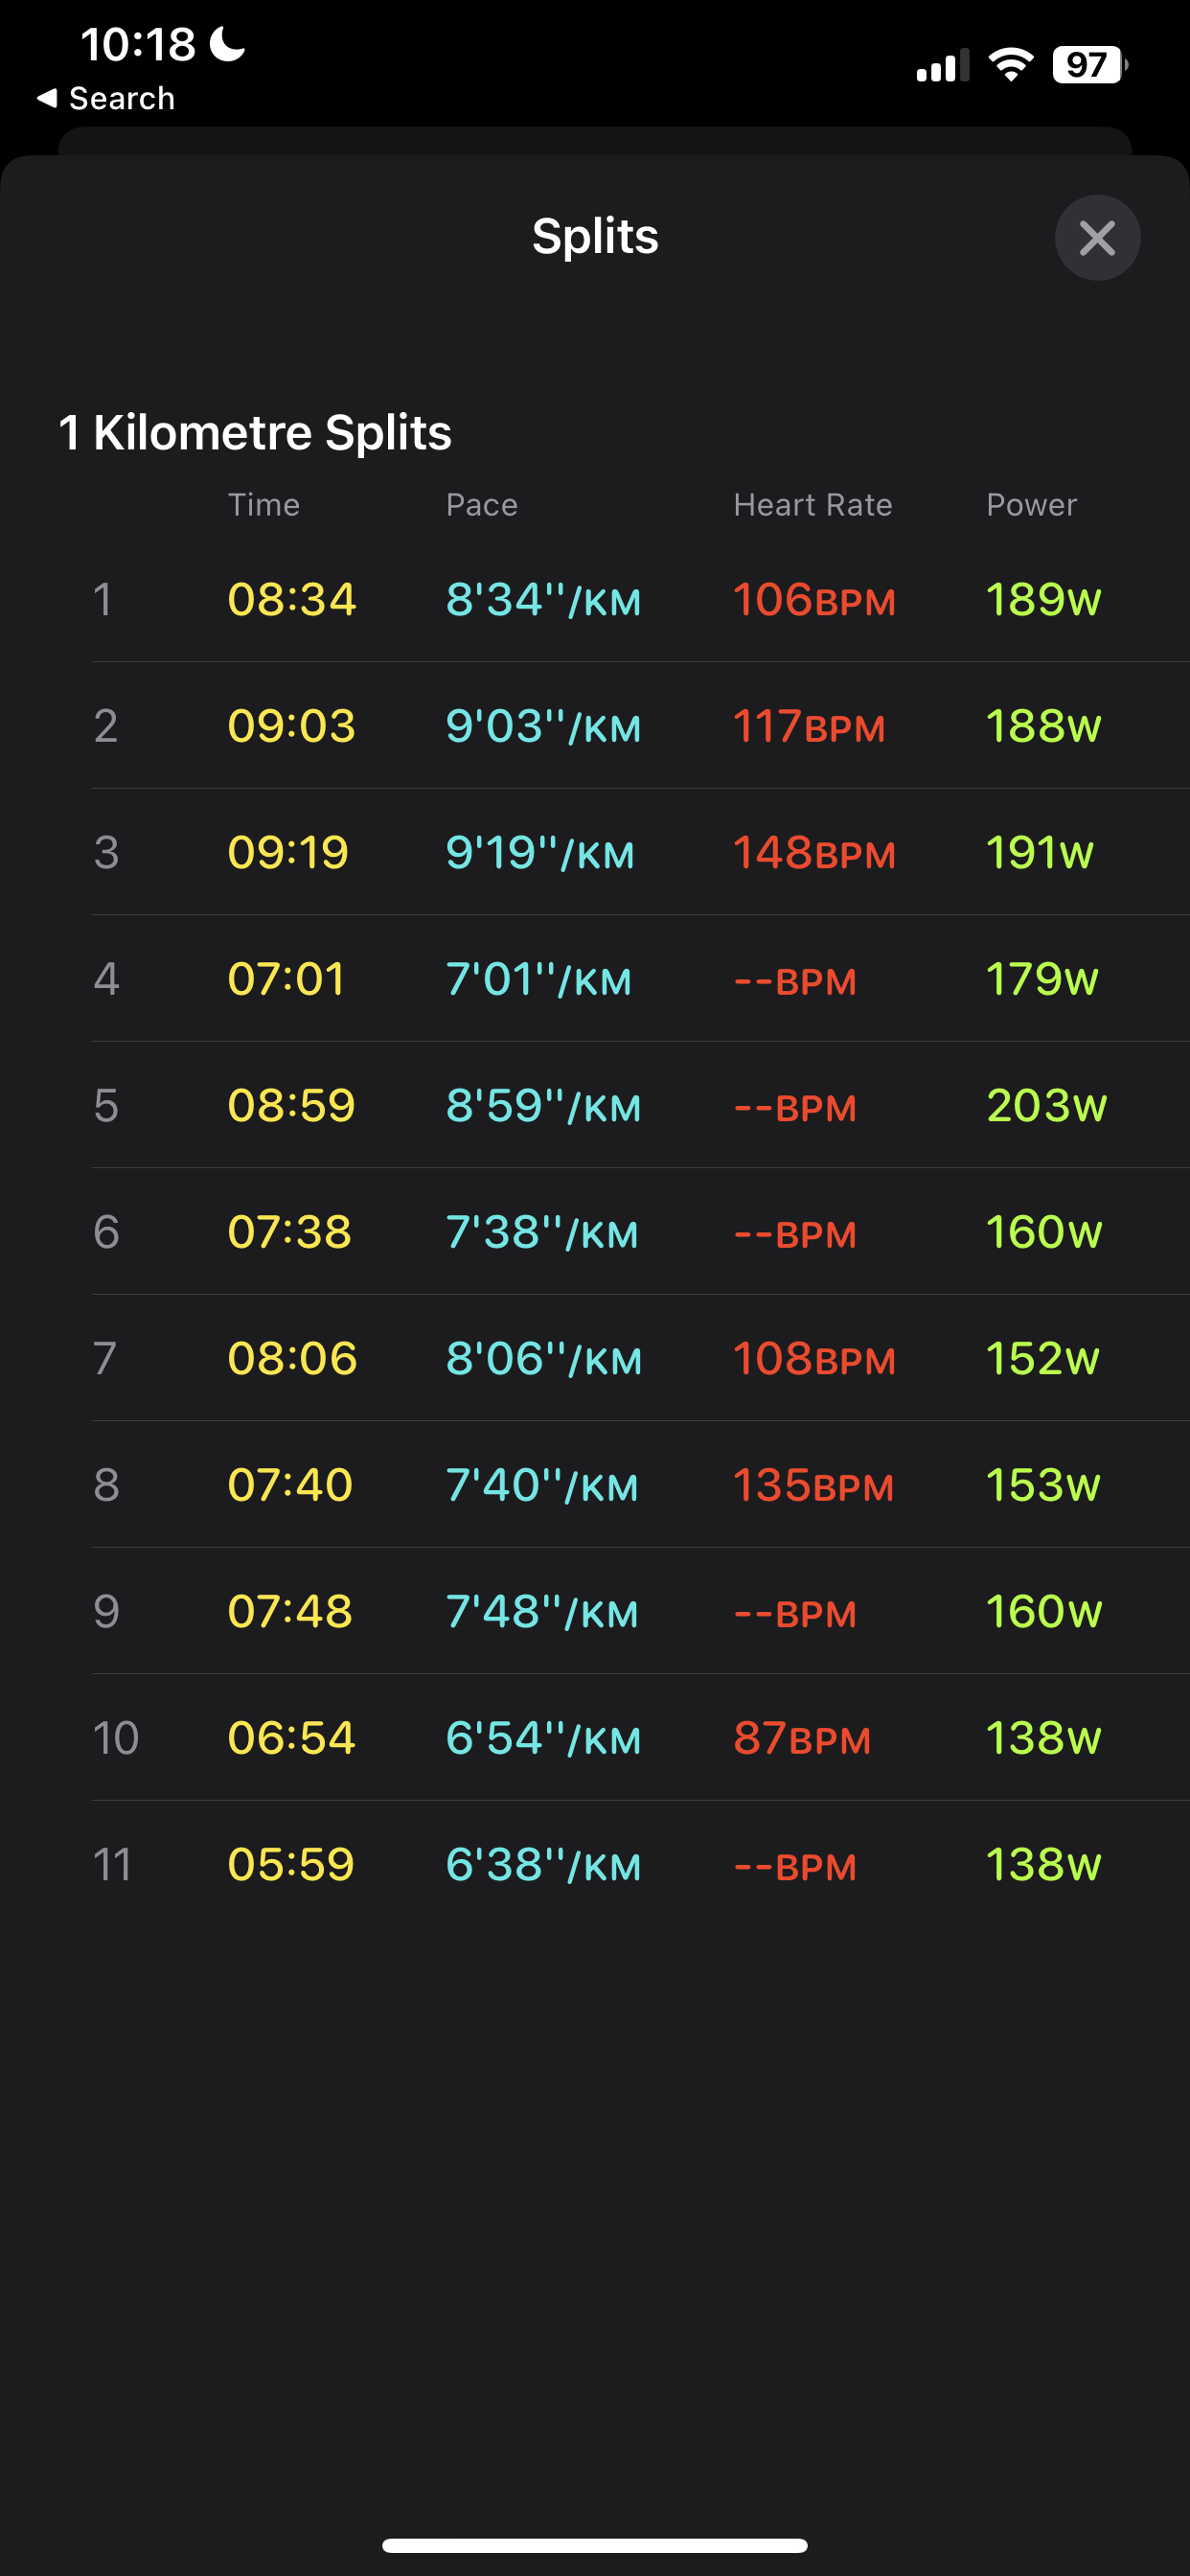The height and width of the screenshot is (2576, 1190).
Task: Tap the cellular signal bars icon
Action: coord(942,66)
